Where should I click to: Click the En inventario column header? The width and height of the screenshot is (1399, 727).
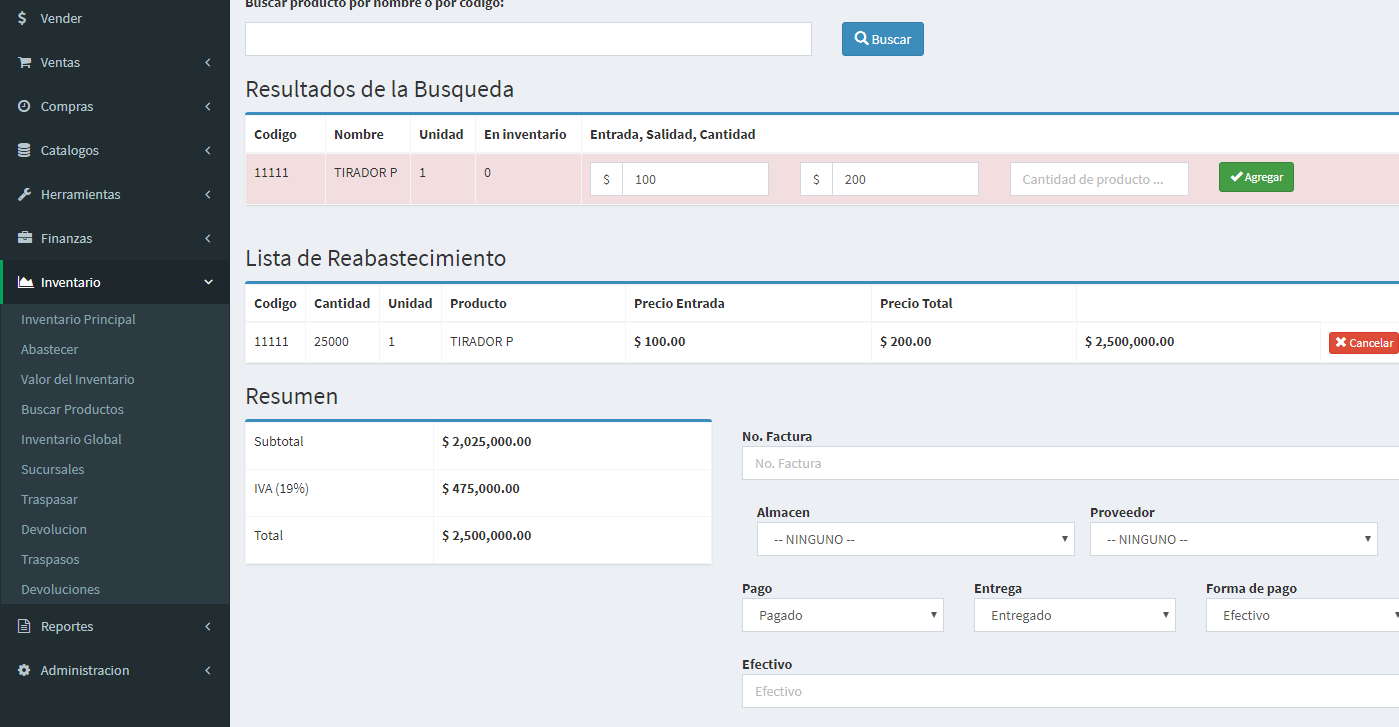pos(525,134)
